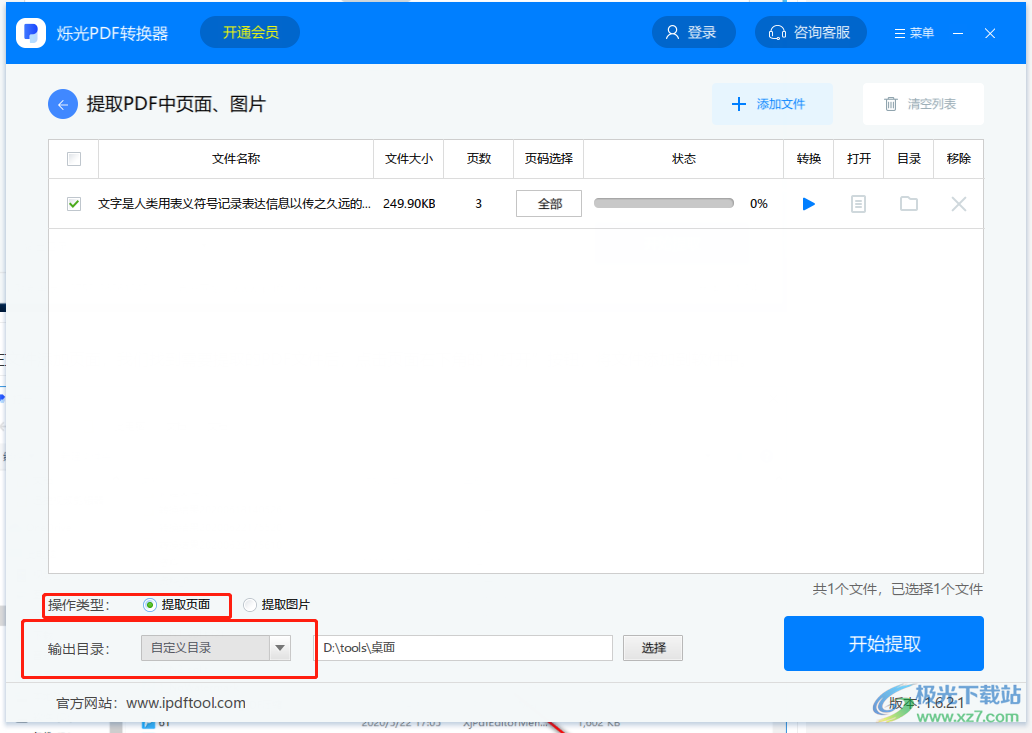
Task: Open the converted file document icon
Action: (858, 204)
